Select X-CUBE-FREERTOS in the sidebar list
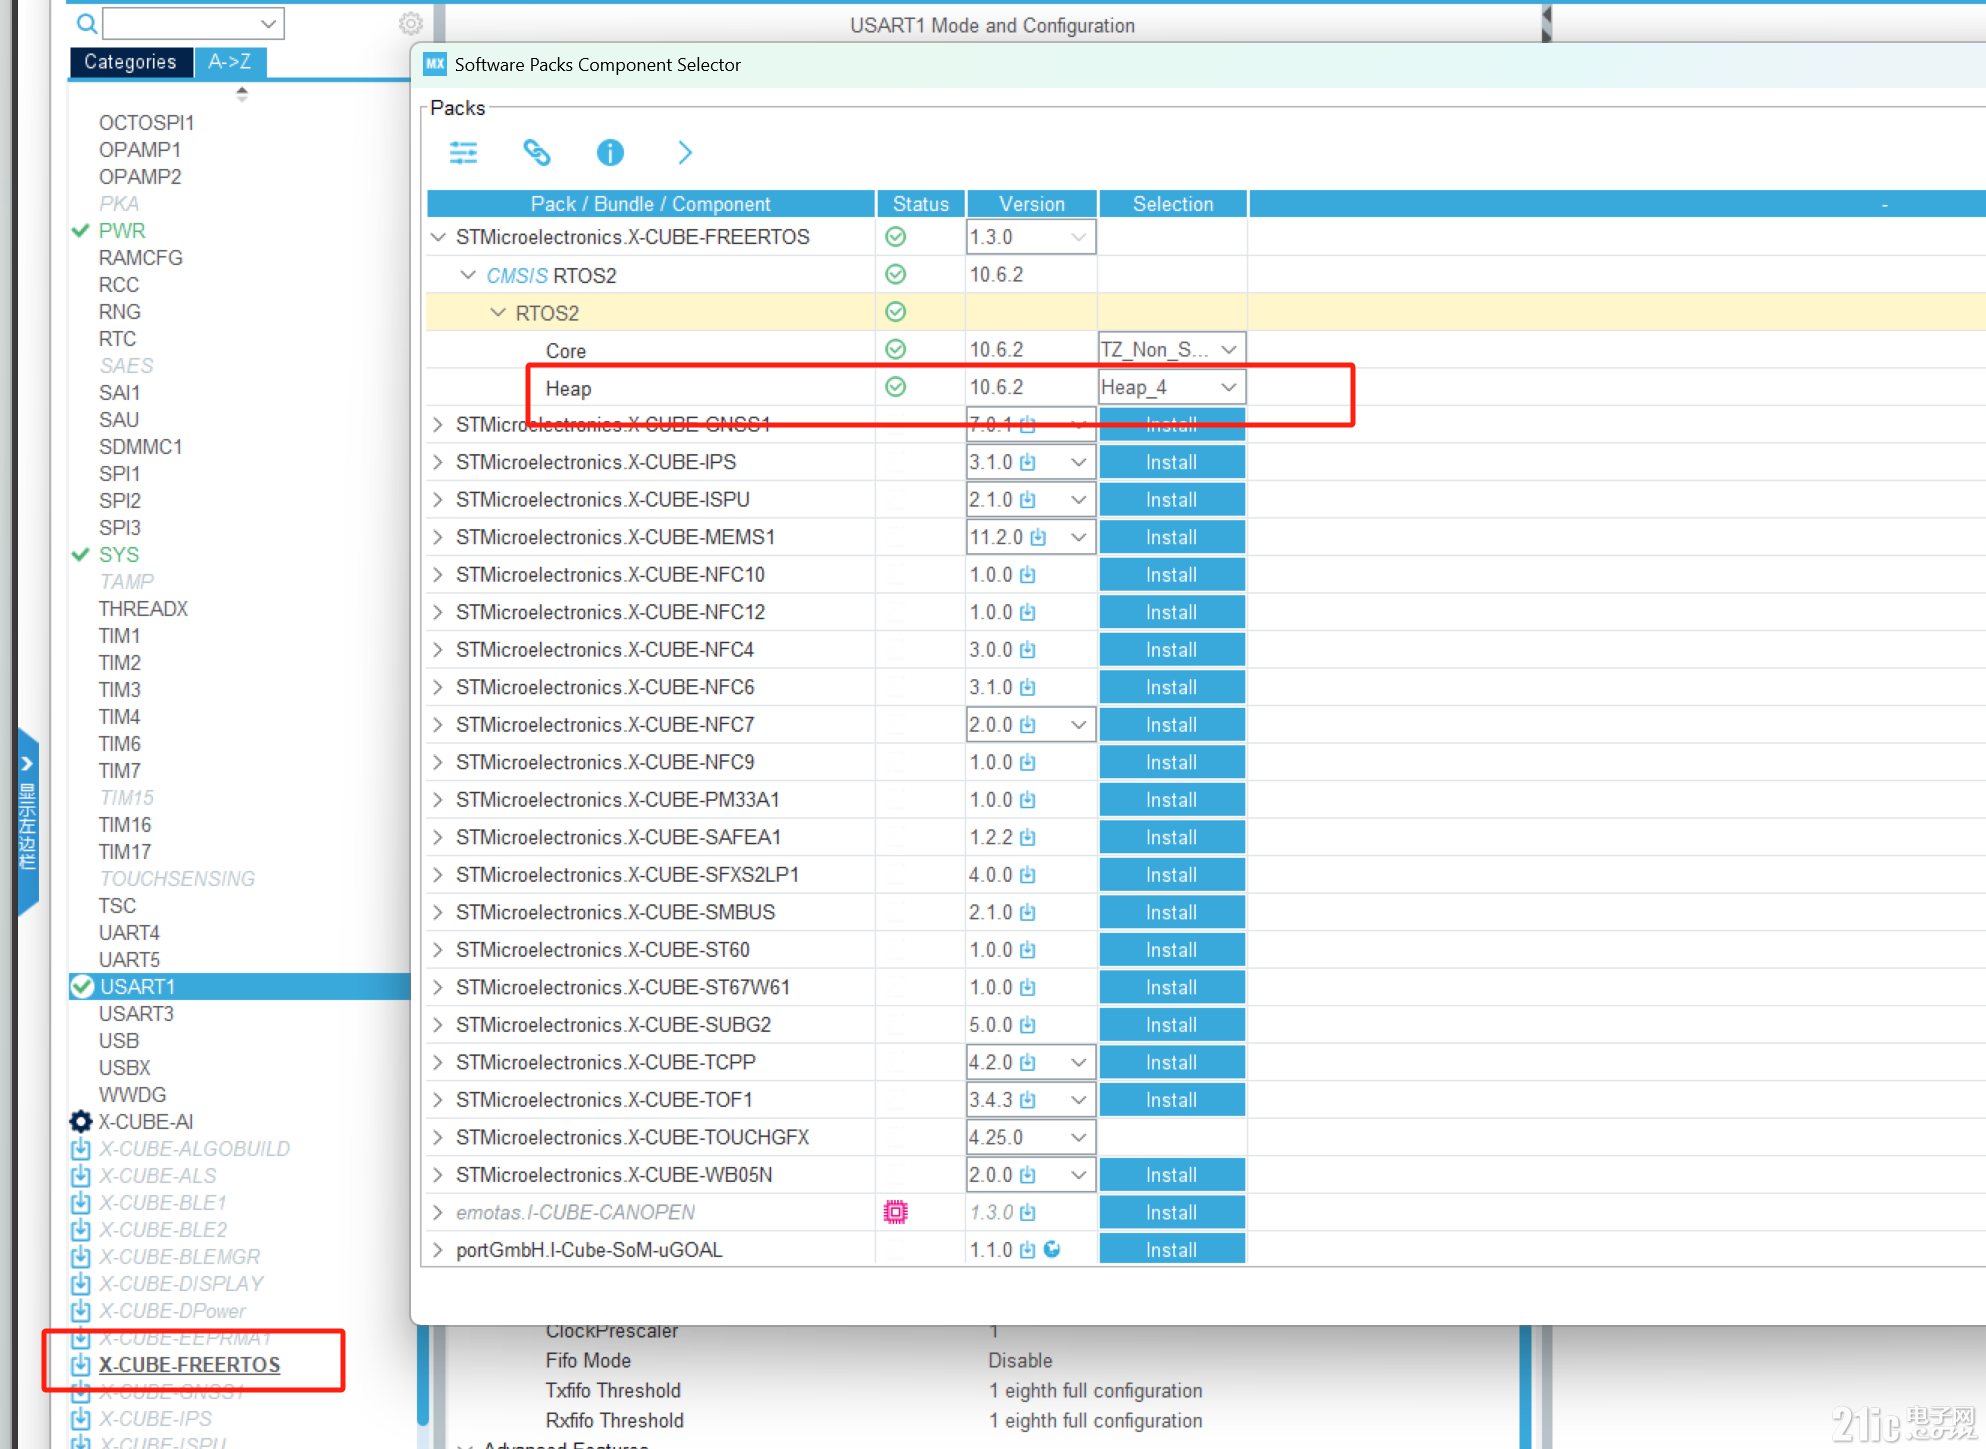The height and width of the screenshot is (1449, 1986). coord(189,1365)
